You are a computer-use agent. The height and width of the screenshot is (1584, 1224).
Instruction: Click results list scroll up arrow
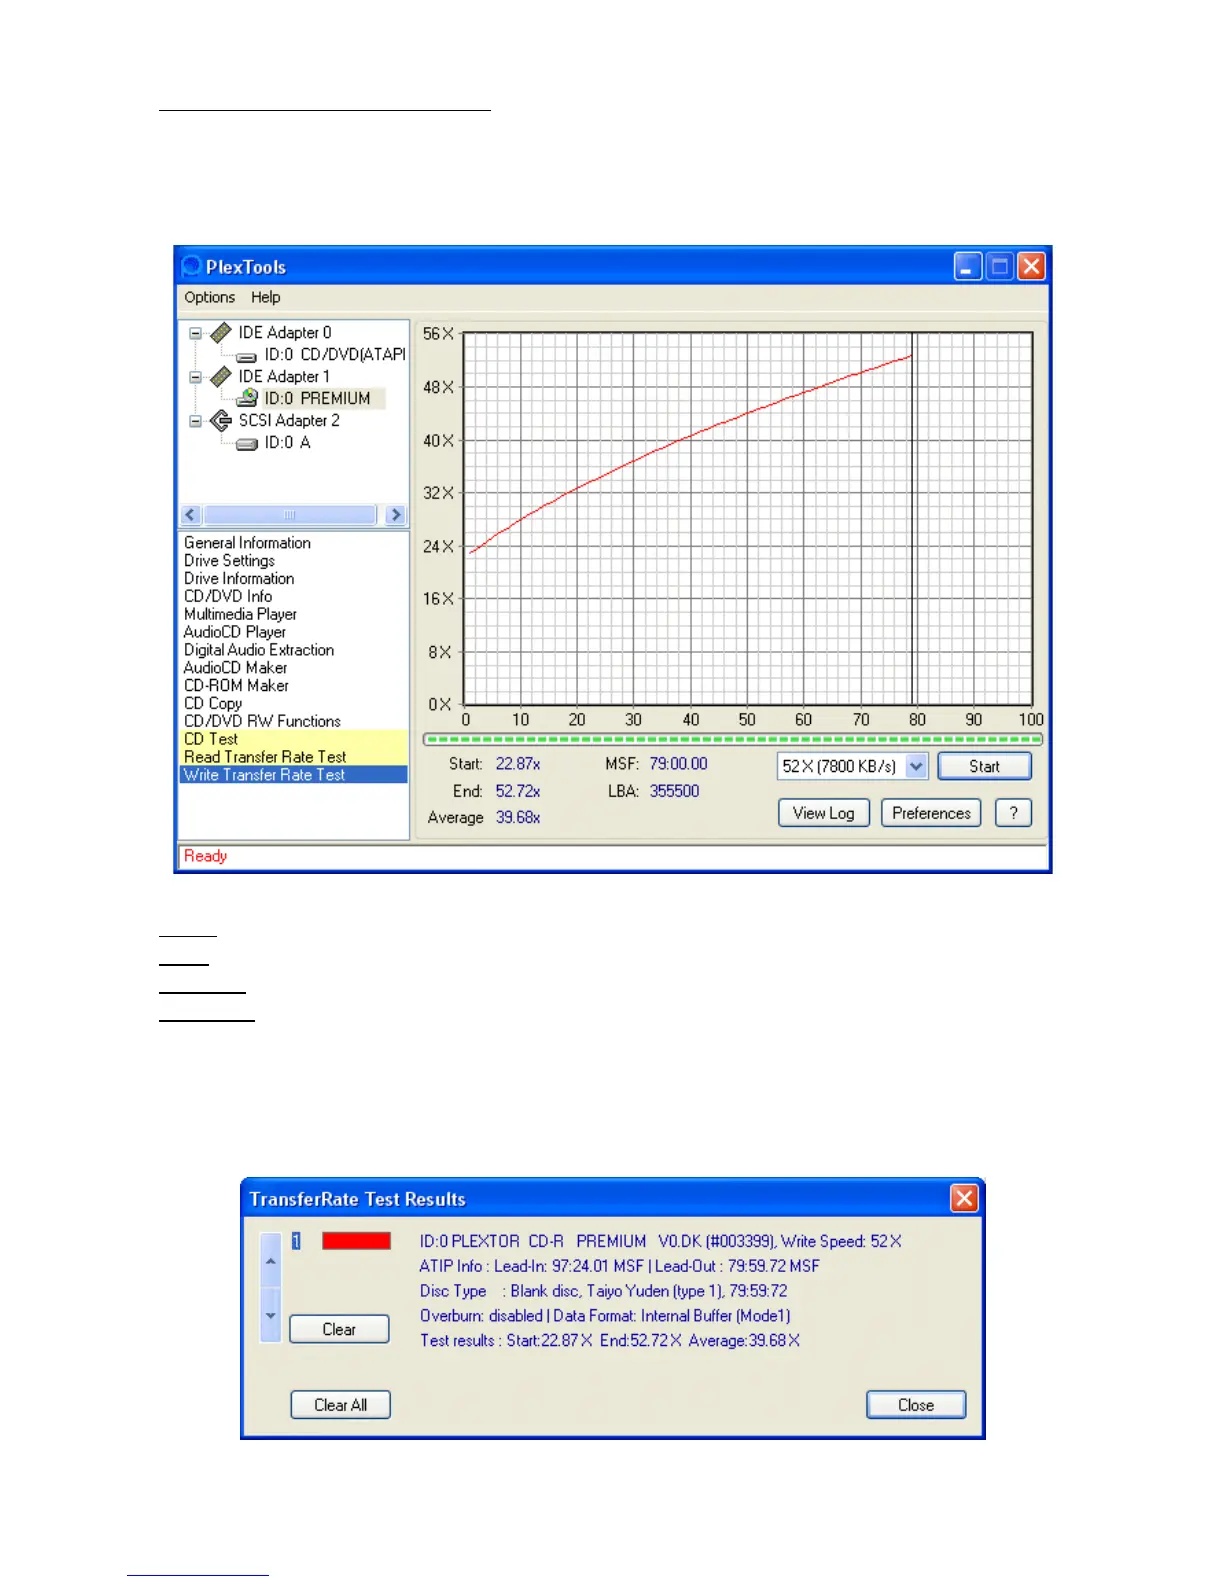270,1261
